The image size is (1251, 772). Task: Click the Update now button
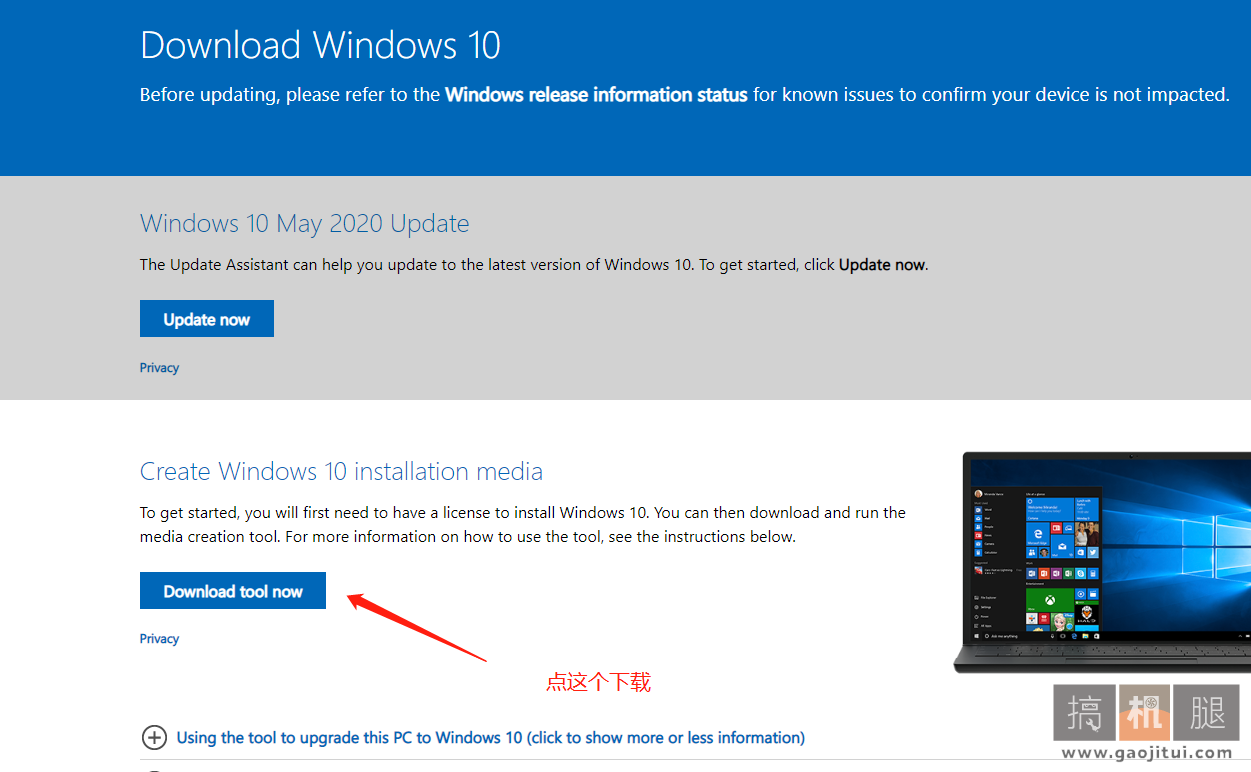(207, 319)
